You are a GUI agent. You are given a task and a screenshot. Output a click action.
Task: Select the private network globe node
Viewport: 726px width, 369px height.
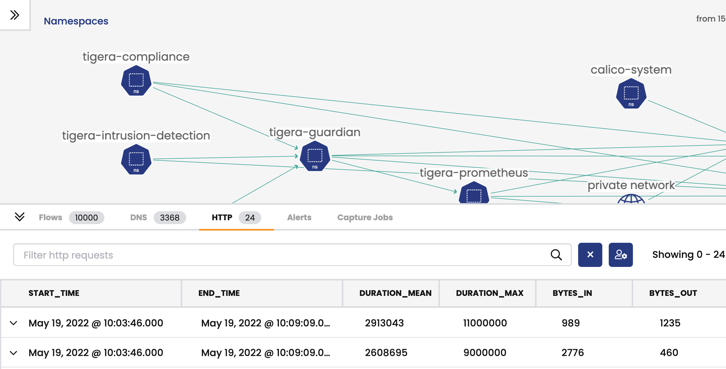[x=631, y=199]
